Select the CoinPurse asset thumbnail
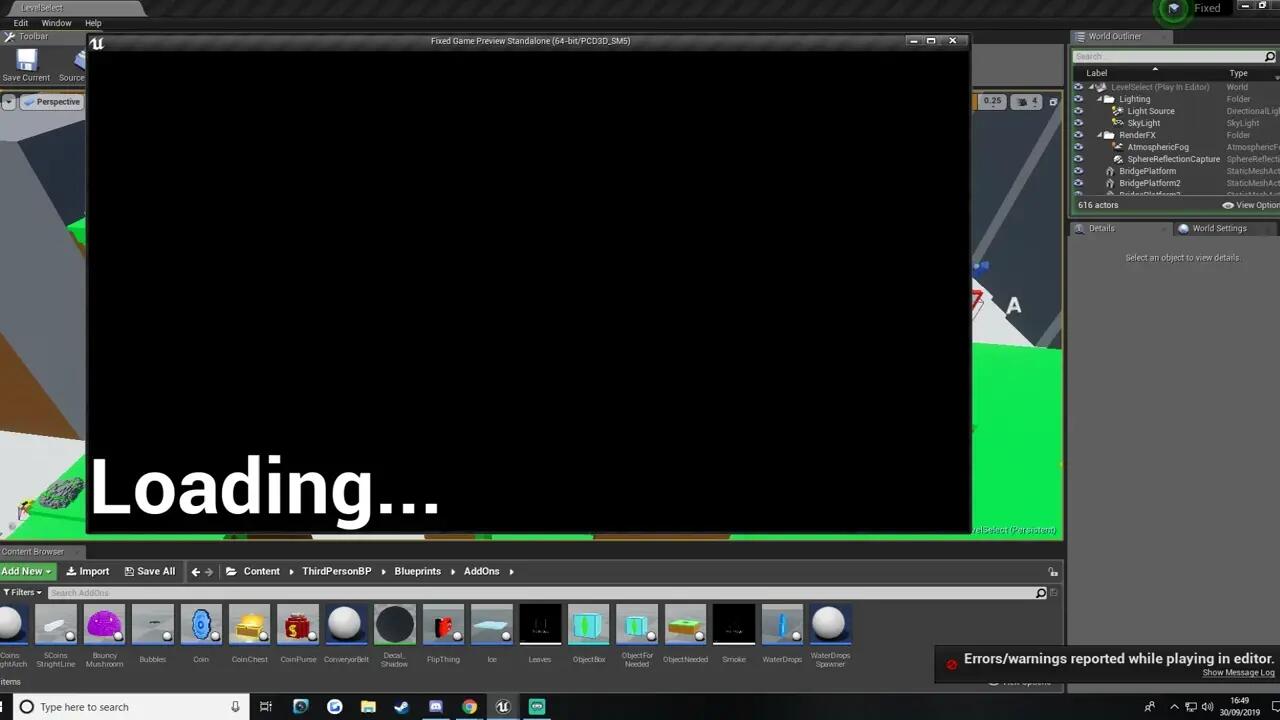 (298, 625)
